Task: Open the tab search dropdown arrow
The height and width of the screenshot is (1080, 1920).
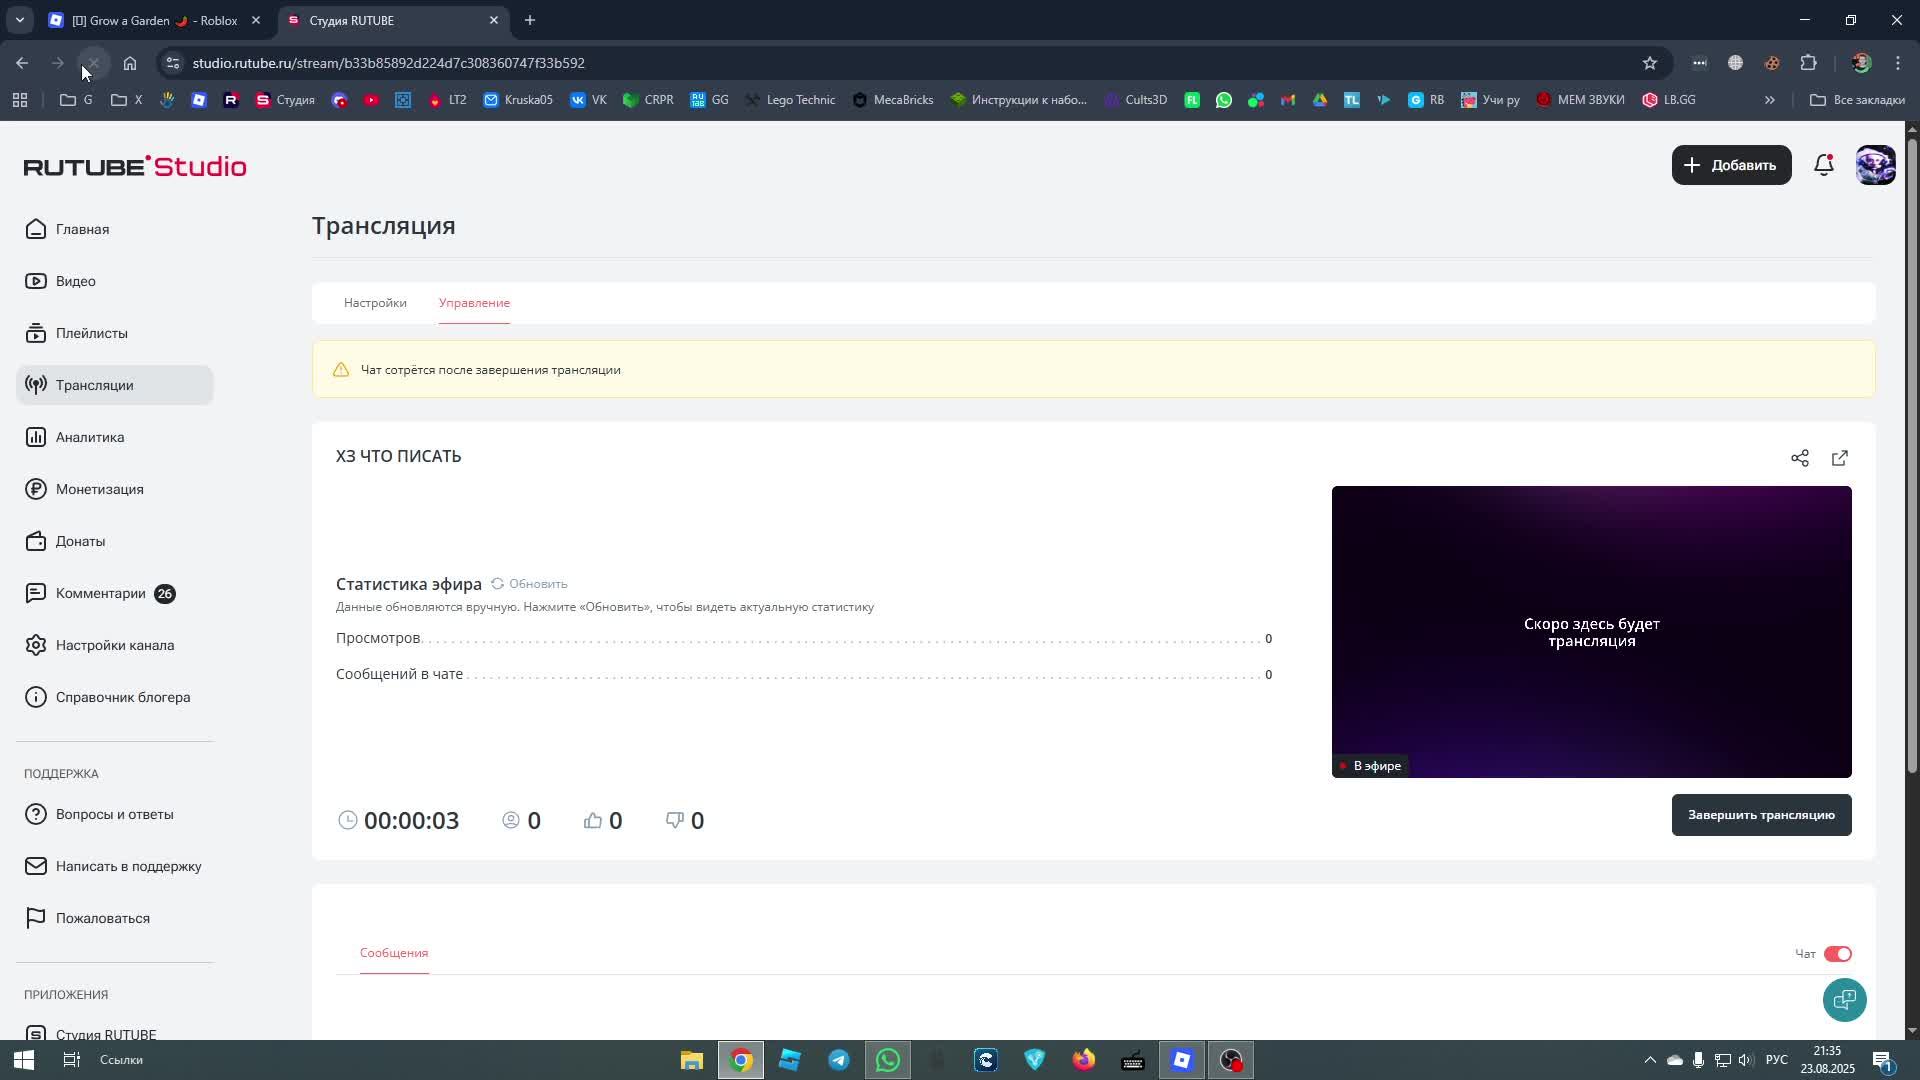Action: [19, 20]
